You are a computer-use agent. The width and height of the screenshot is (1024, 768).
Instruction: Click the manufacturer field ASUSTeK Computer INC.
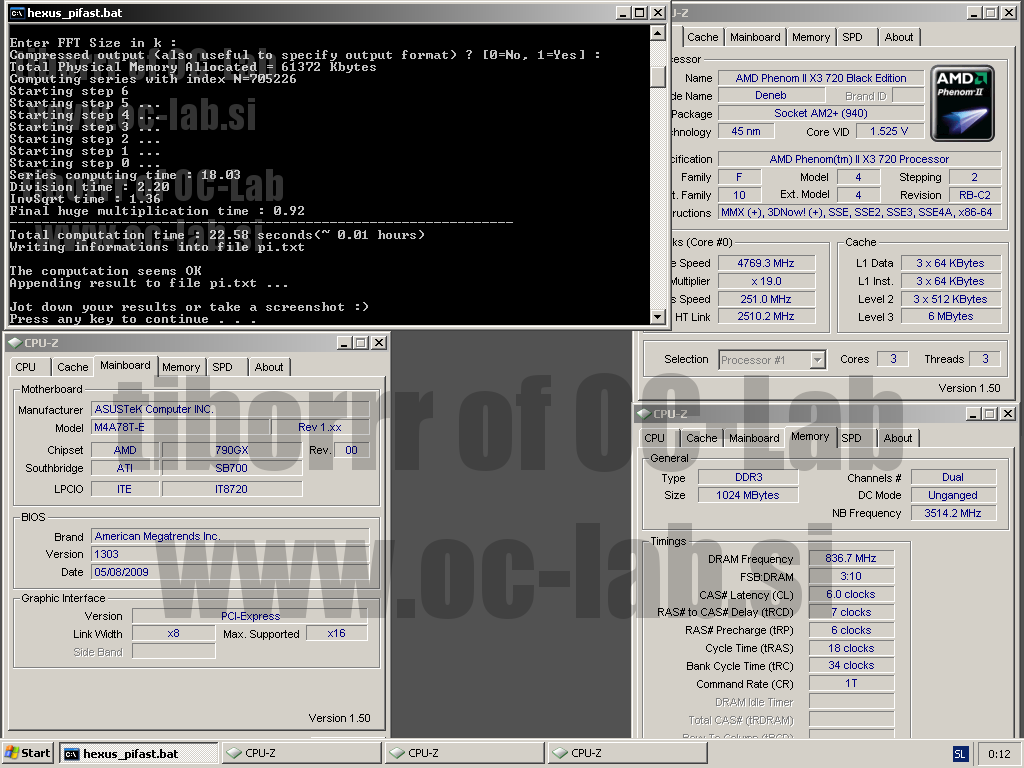coord(230,409)
